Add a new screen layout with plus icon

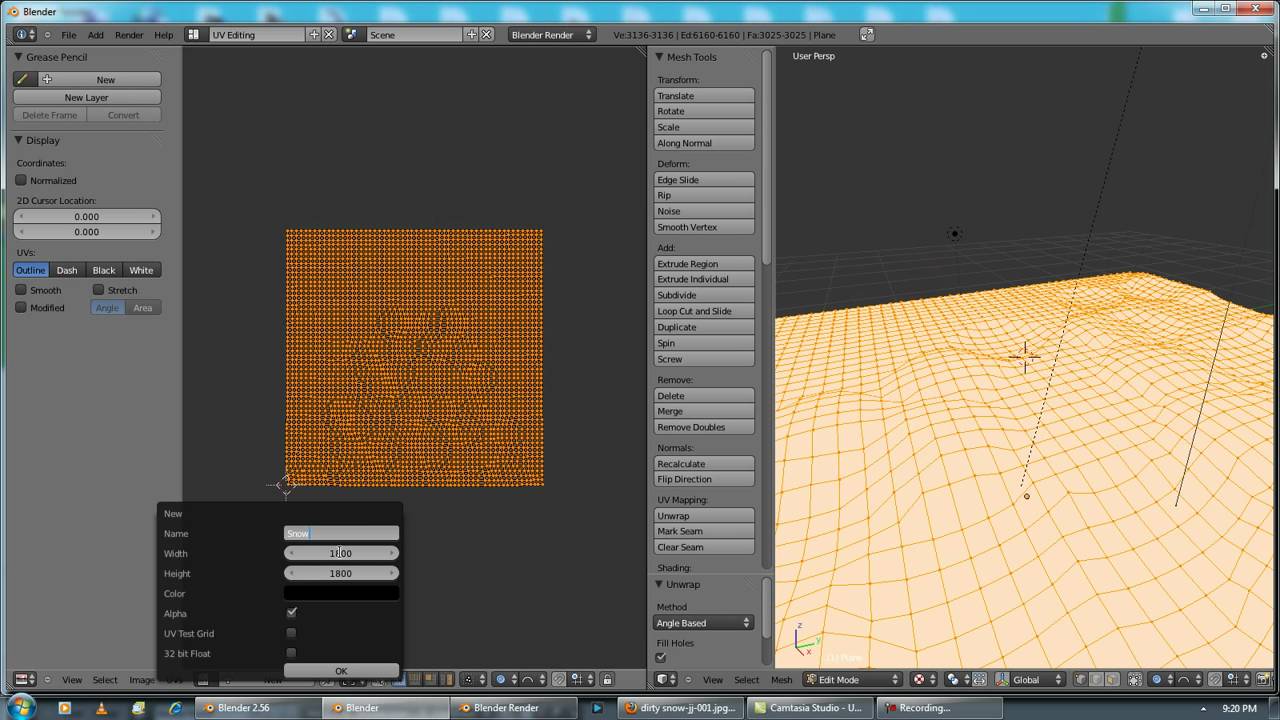pyautogui.click(x=314, y=34)
